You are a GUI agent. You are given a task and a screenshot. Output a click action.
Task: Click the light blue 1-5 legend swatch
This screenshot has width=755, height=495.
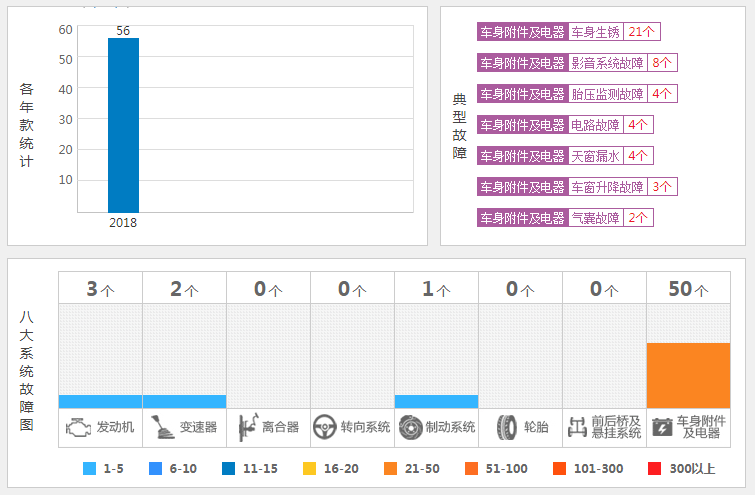click(x=90, y=469)
